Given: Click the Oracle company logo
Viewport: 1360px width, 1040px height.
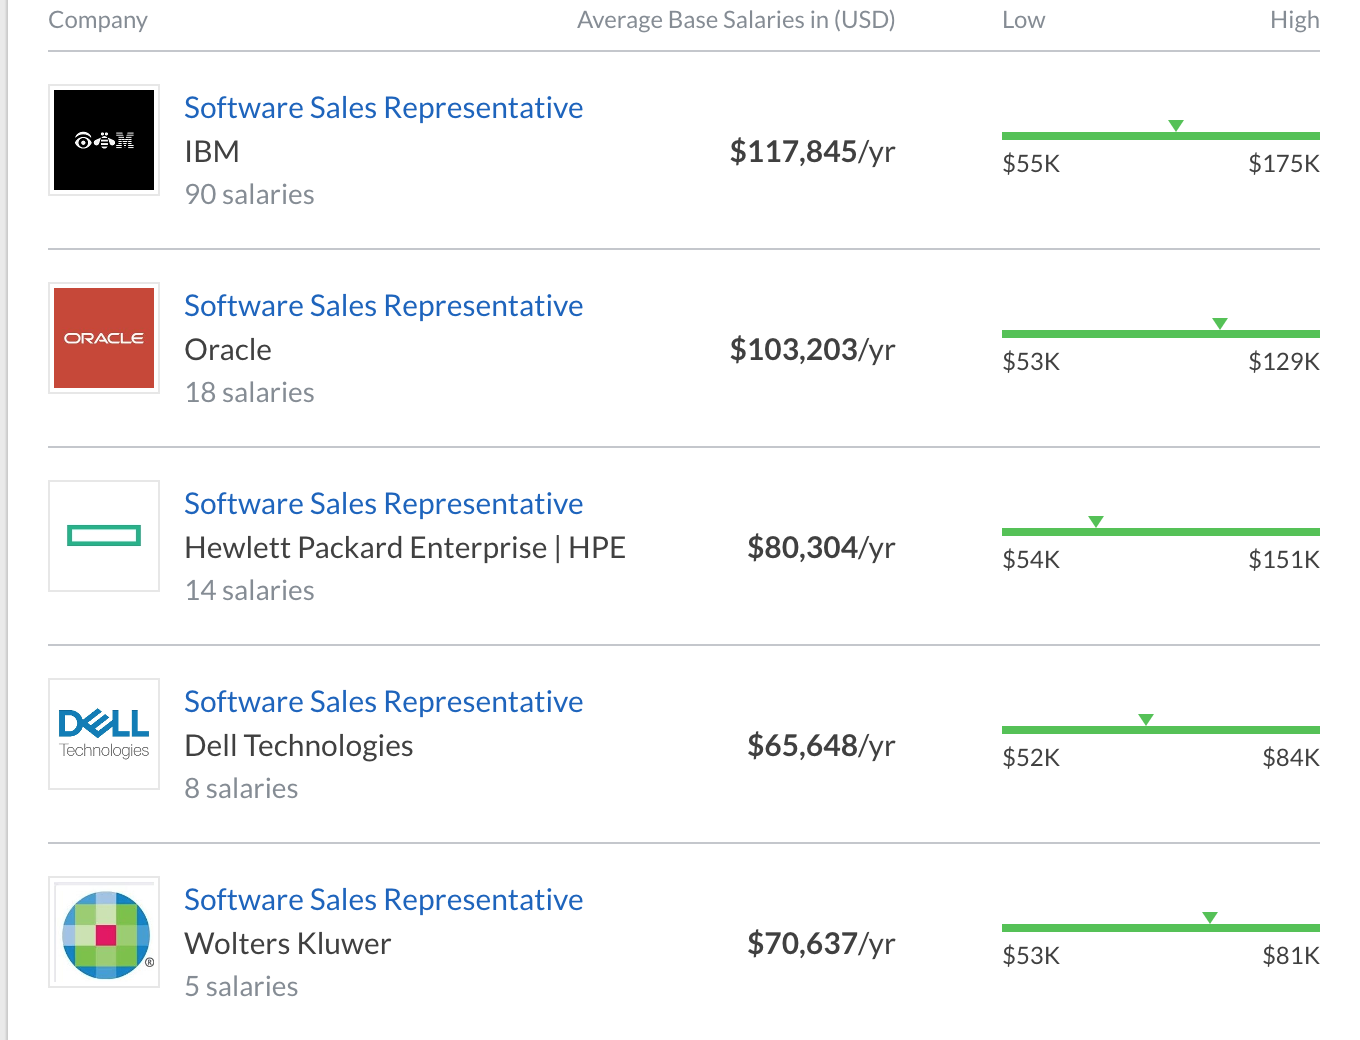Looking at the screenshot, I should click(x=104, y=338).
